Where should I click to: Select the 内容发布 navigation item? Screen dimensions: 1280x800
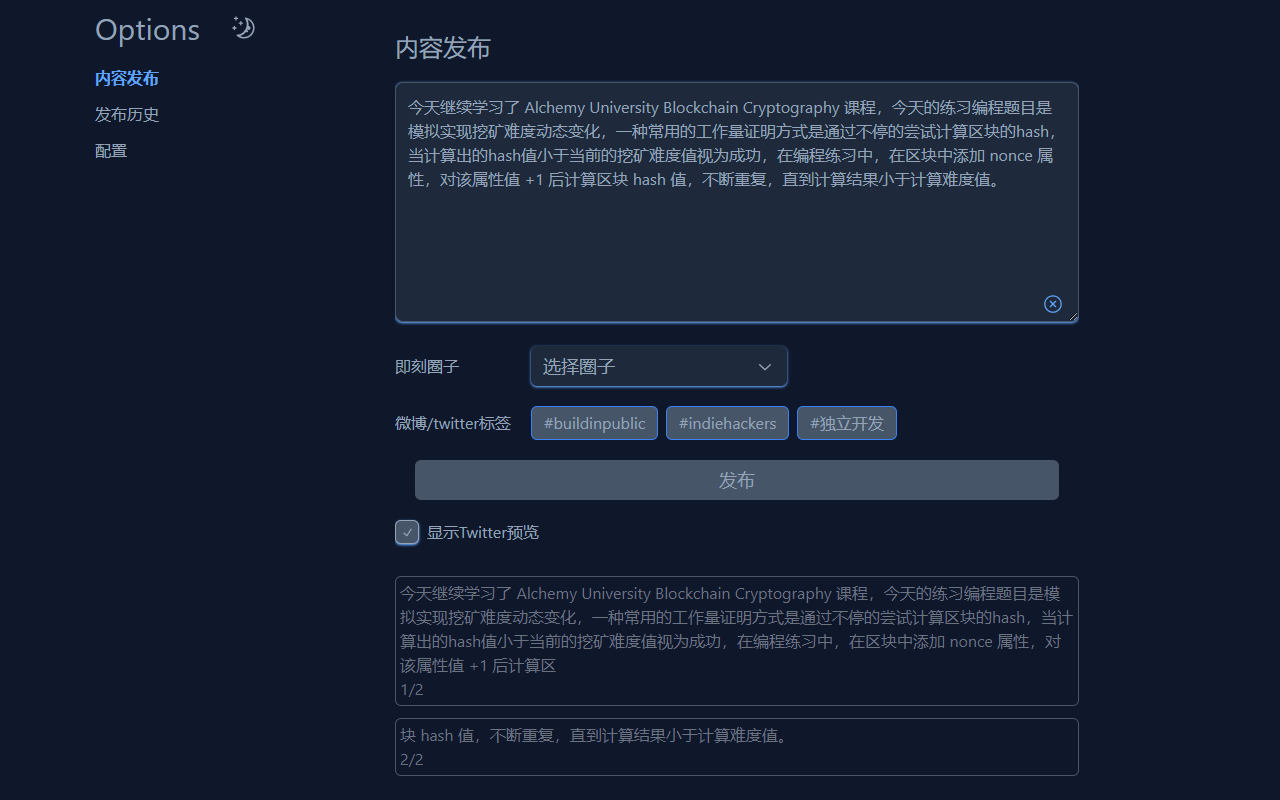126,78
